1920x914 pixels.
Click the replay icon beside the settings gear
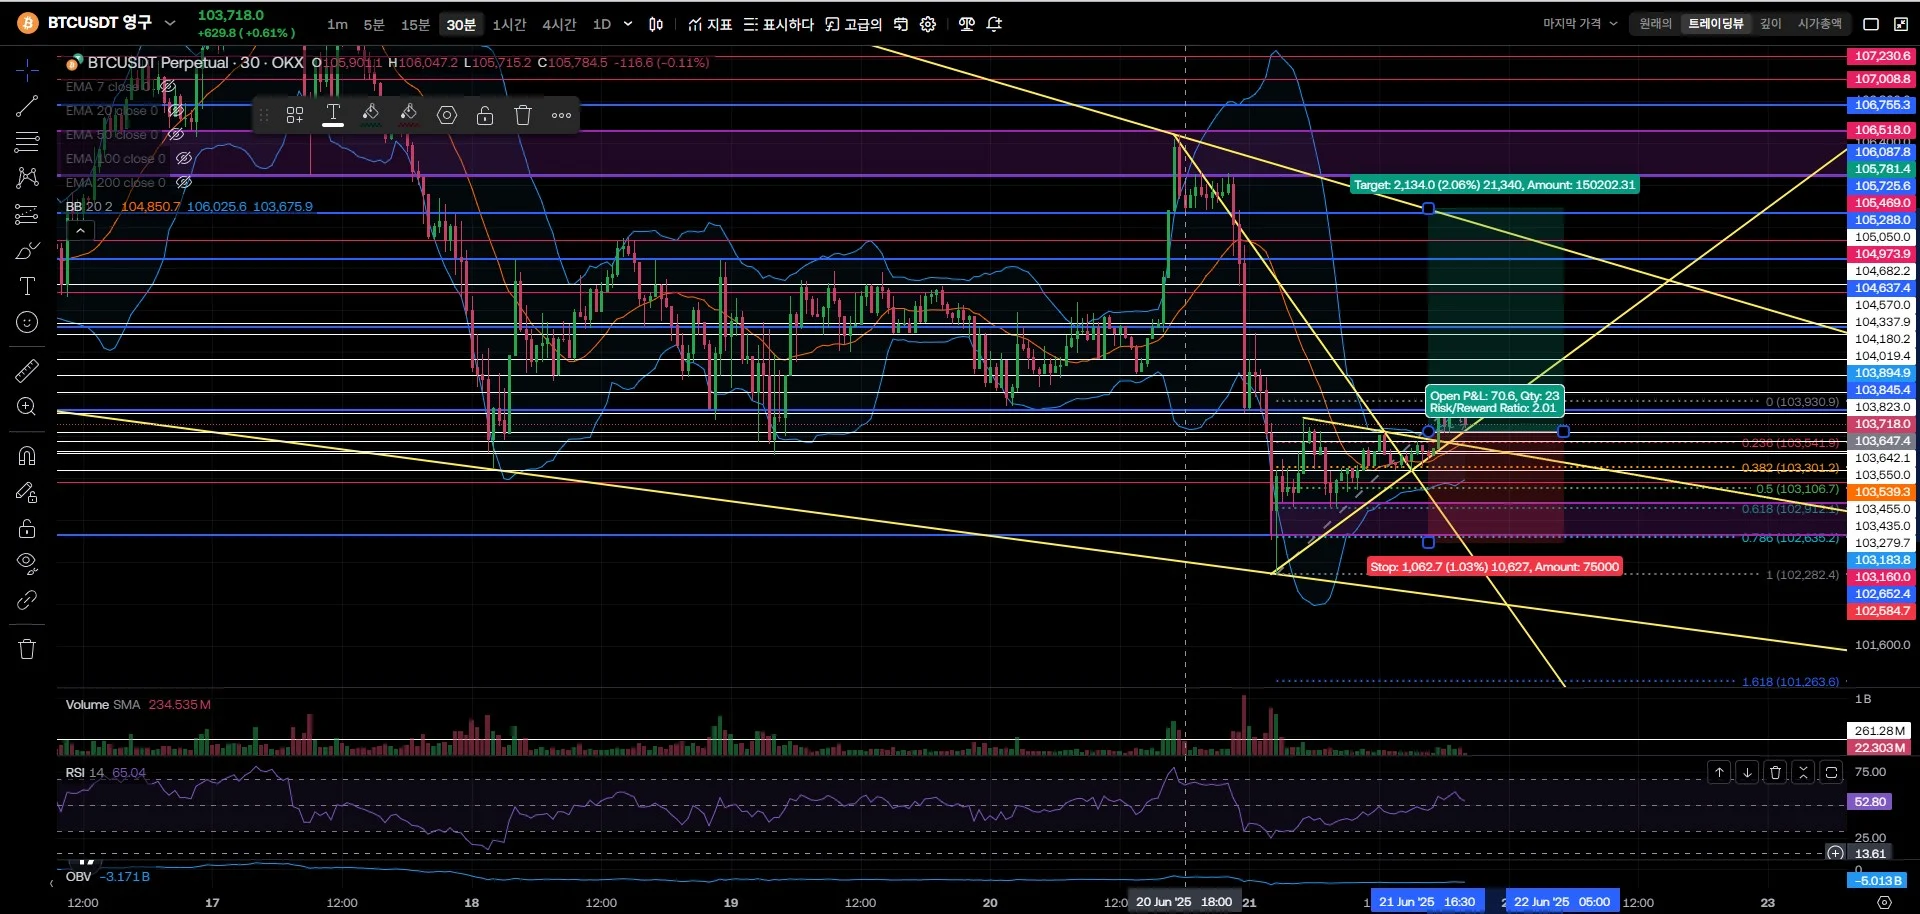pos(901,24)
